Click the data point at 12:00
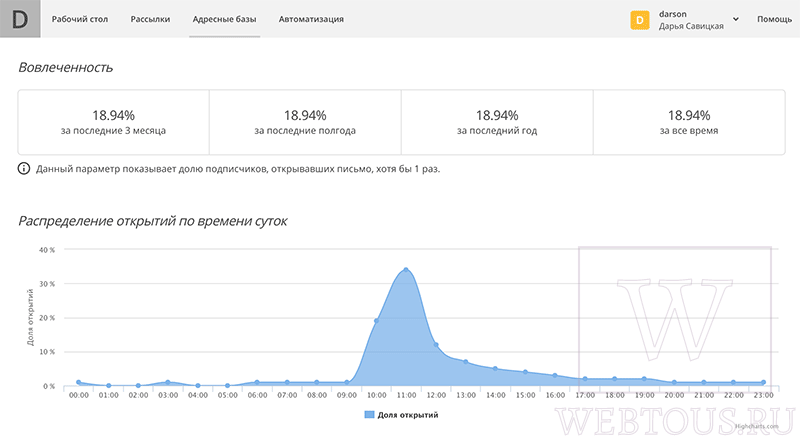800x444 pixels. click(436, 344)
